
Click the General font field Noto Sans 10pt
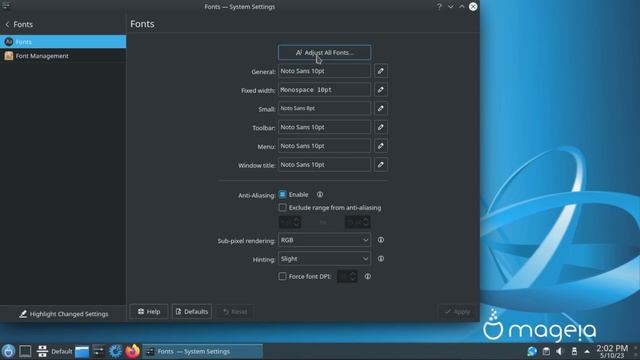[x=324, y=71]
